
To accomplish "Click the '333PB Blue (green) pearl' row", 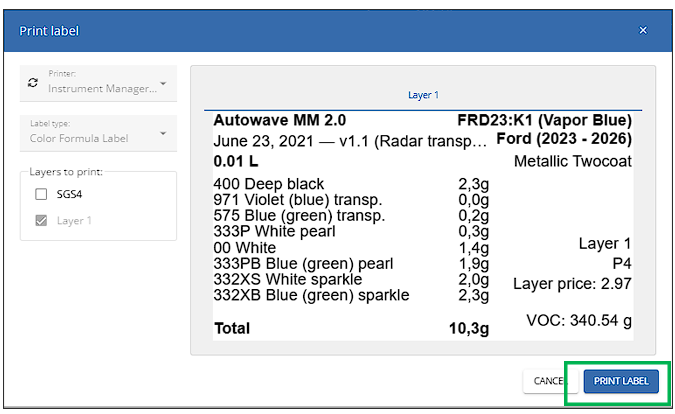I will 351,263.
